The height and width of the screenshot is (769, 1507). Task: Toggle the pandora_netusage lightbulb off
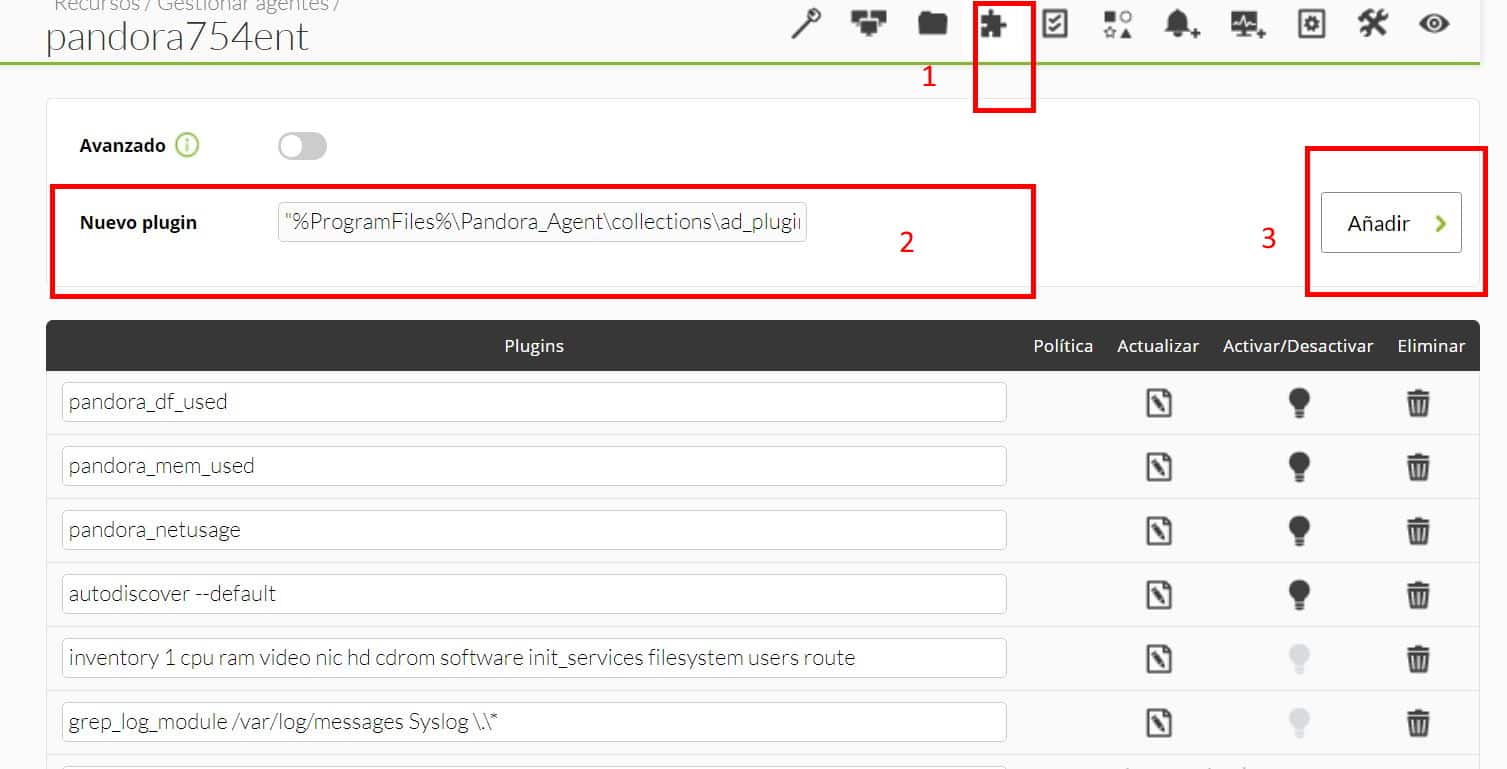(1298, 531)
